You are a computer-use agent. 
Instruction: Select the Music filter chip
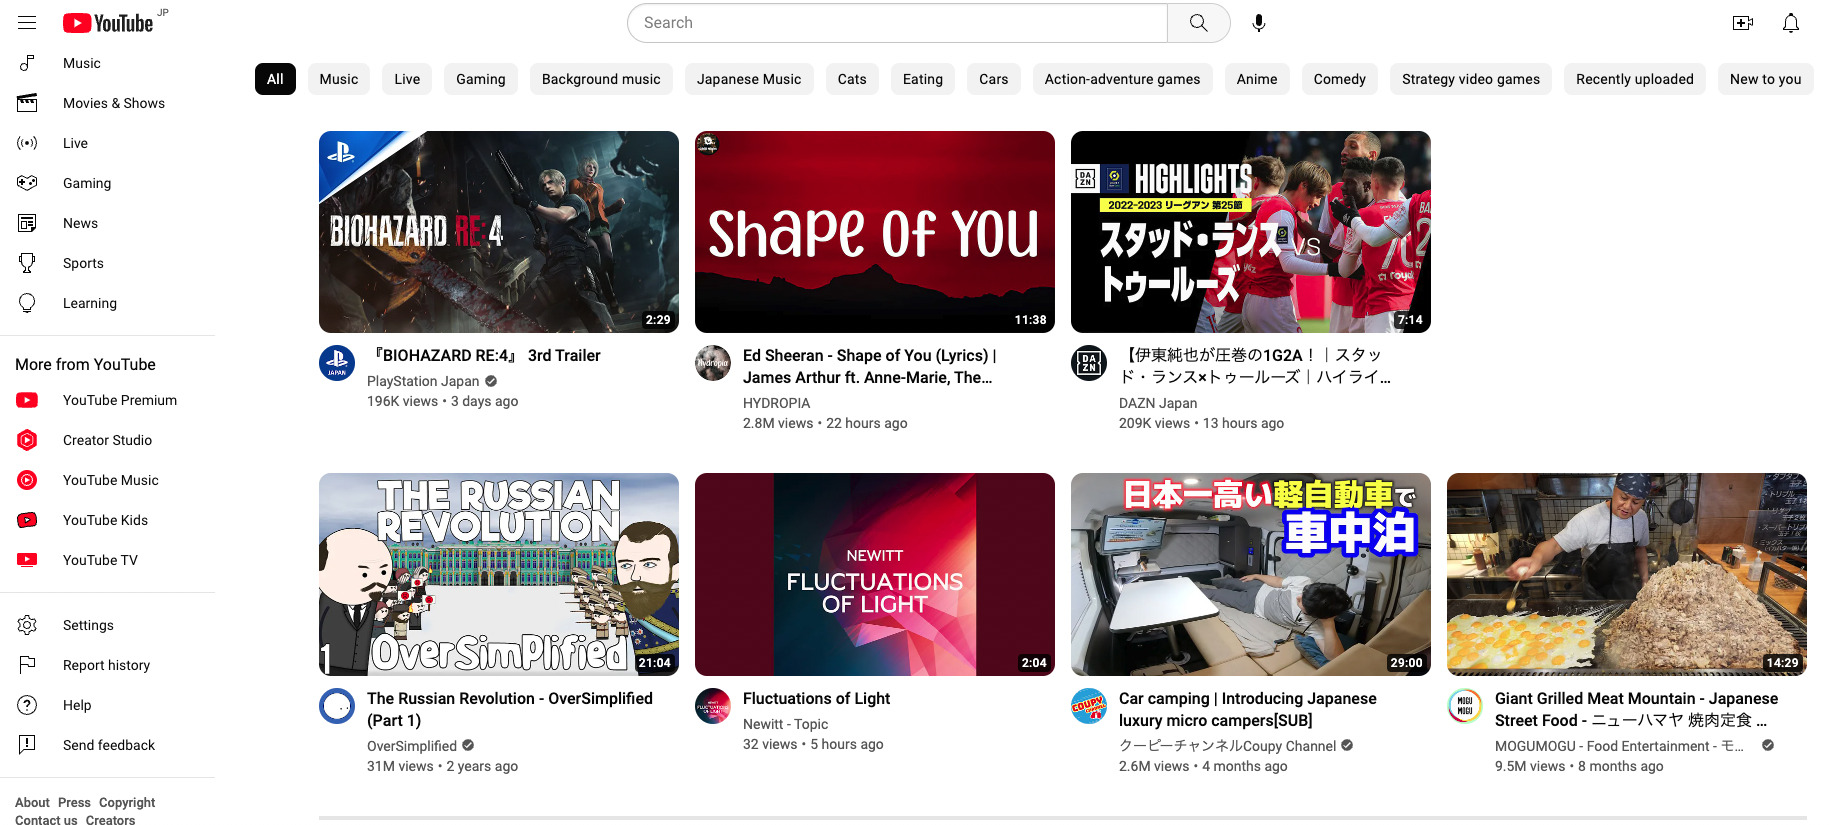(x=339, y=79)
